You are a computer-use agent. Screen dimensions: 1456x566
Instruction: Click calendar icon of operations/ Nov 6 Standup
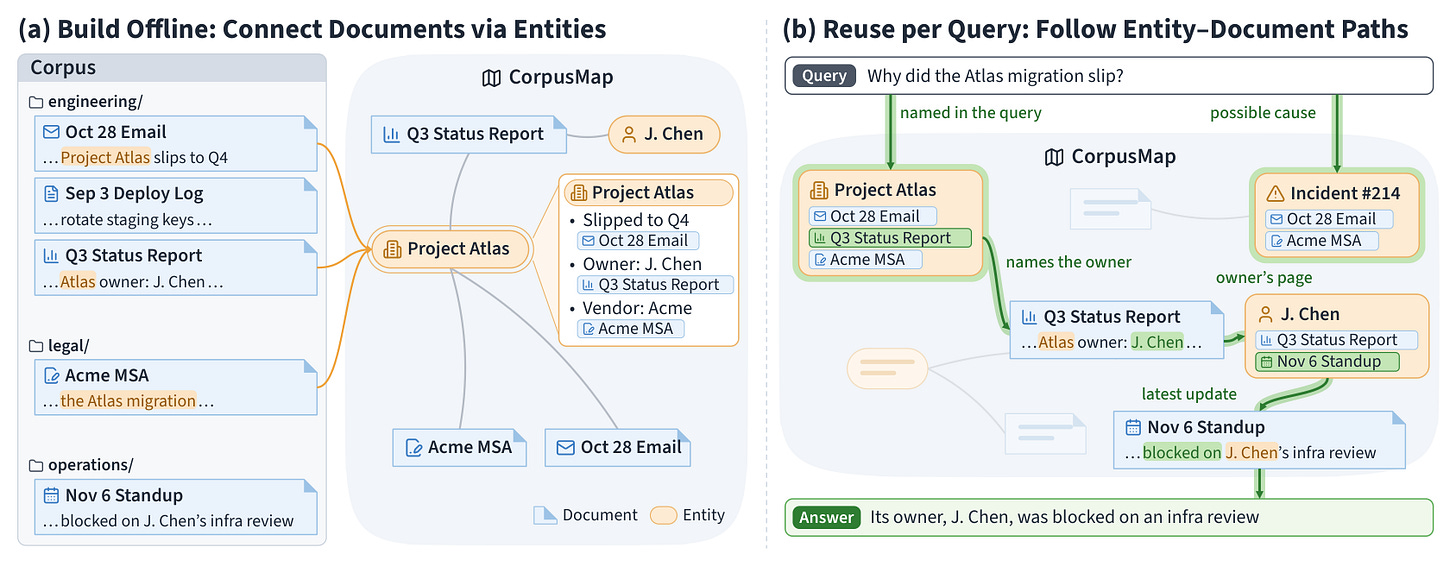[x=51, y=495]
